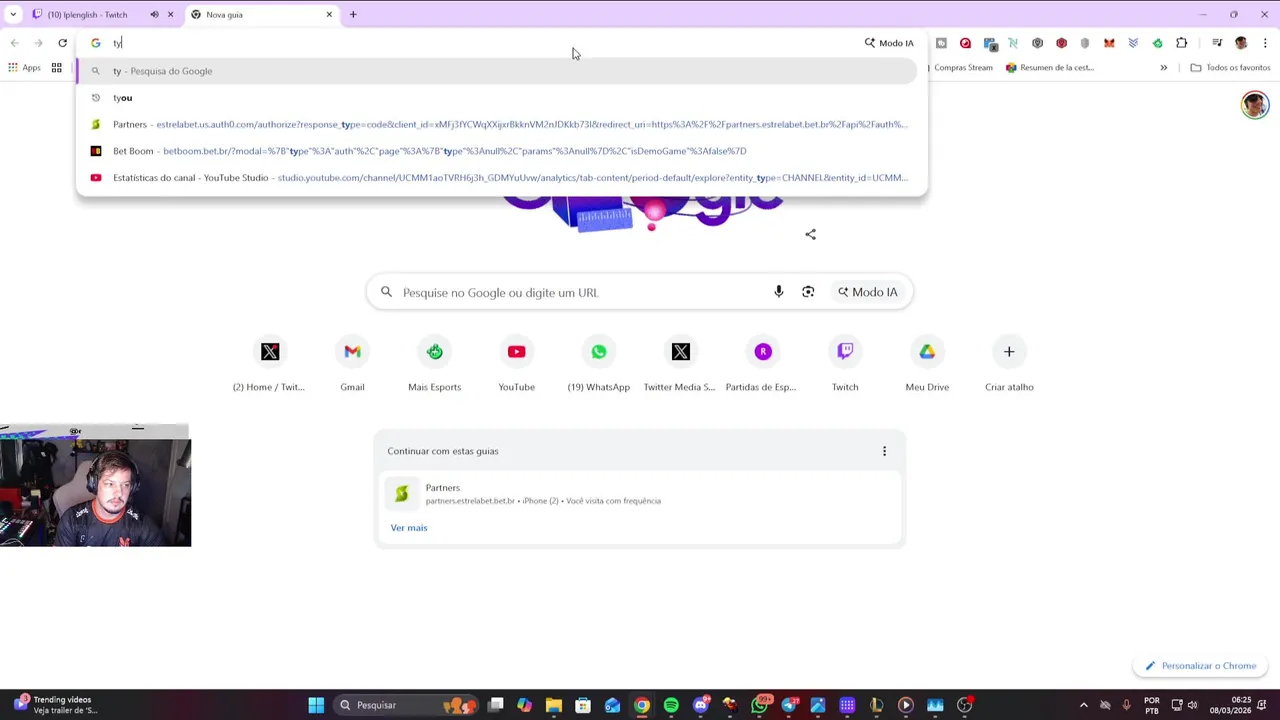Open the Twitter Media Studio shortcut

[680, 364]
